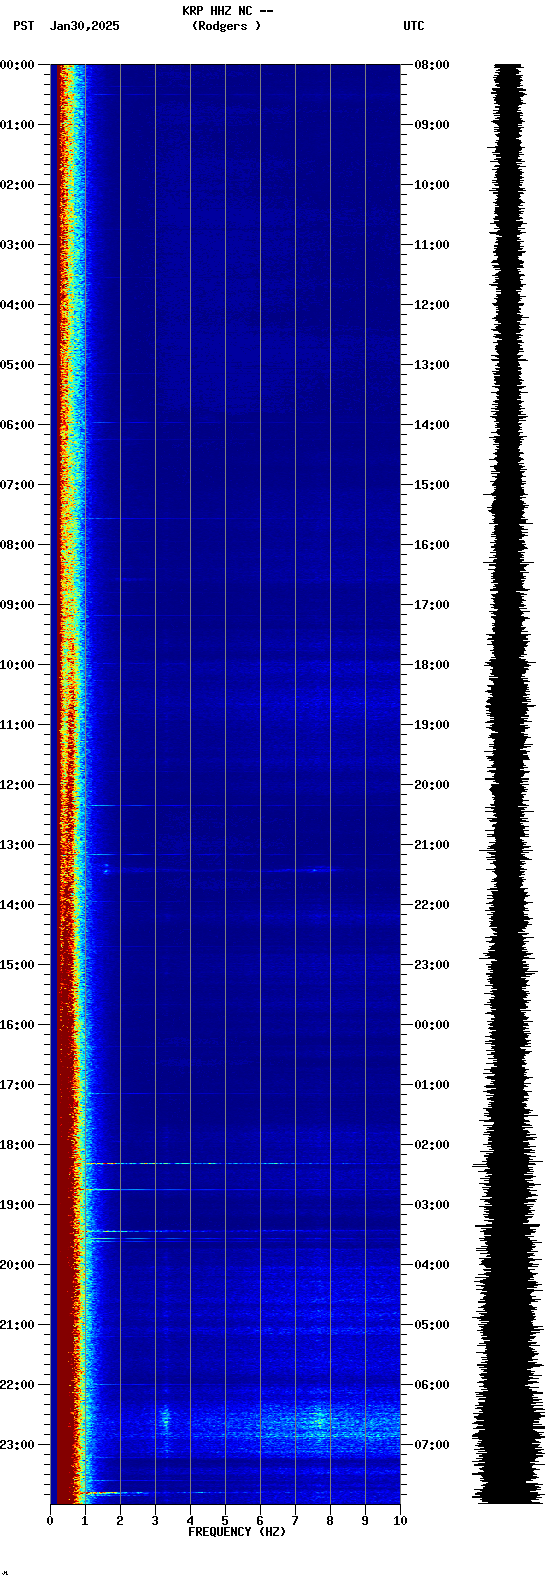Click the '09:00' PST time label
The image size is (552, 1584).
17,605
